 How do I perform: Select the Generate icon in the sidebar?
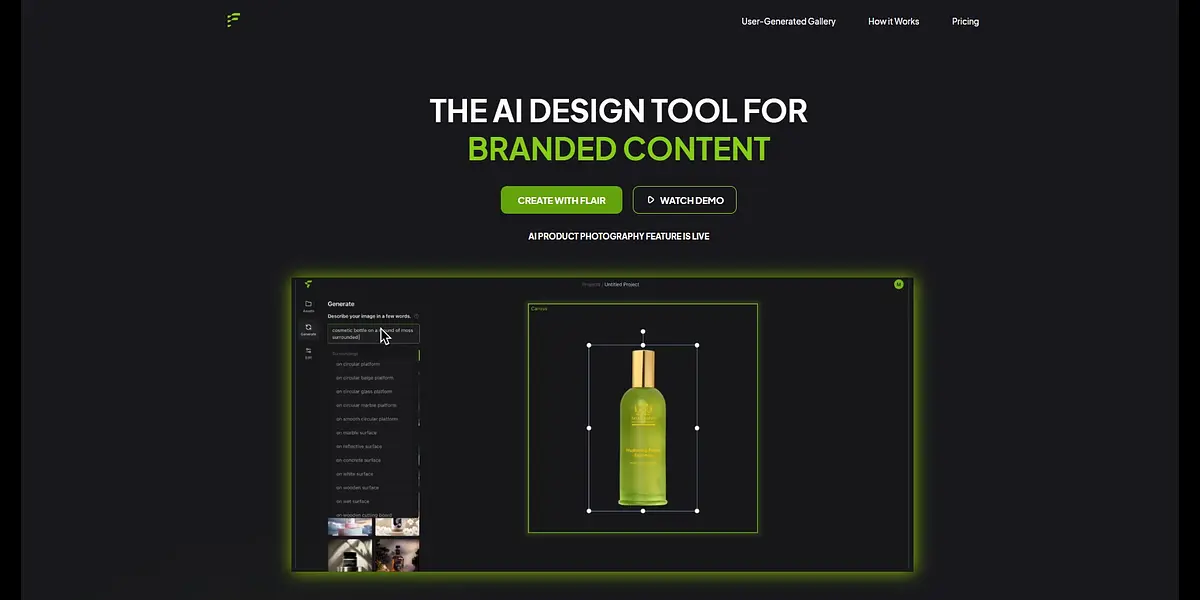tap(308, 329)
